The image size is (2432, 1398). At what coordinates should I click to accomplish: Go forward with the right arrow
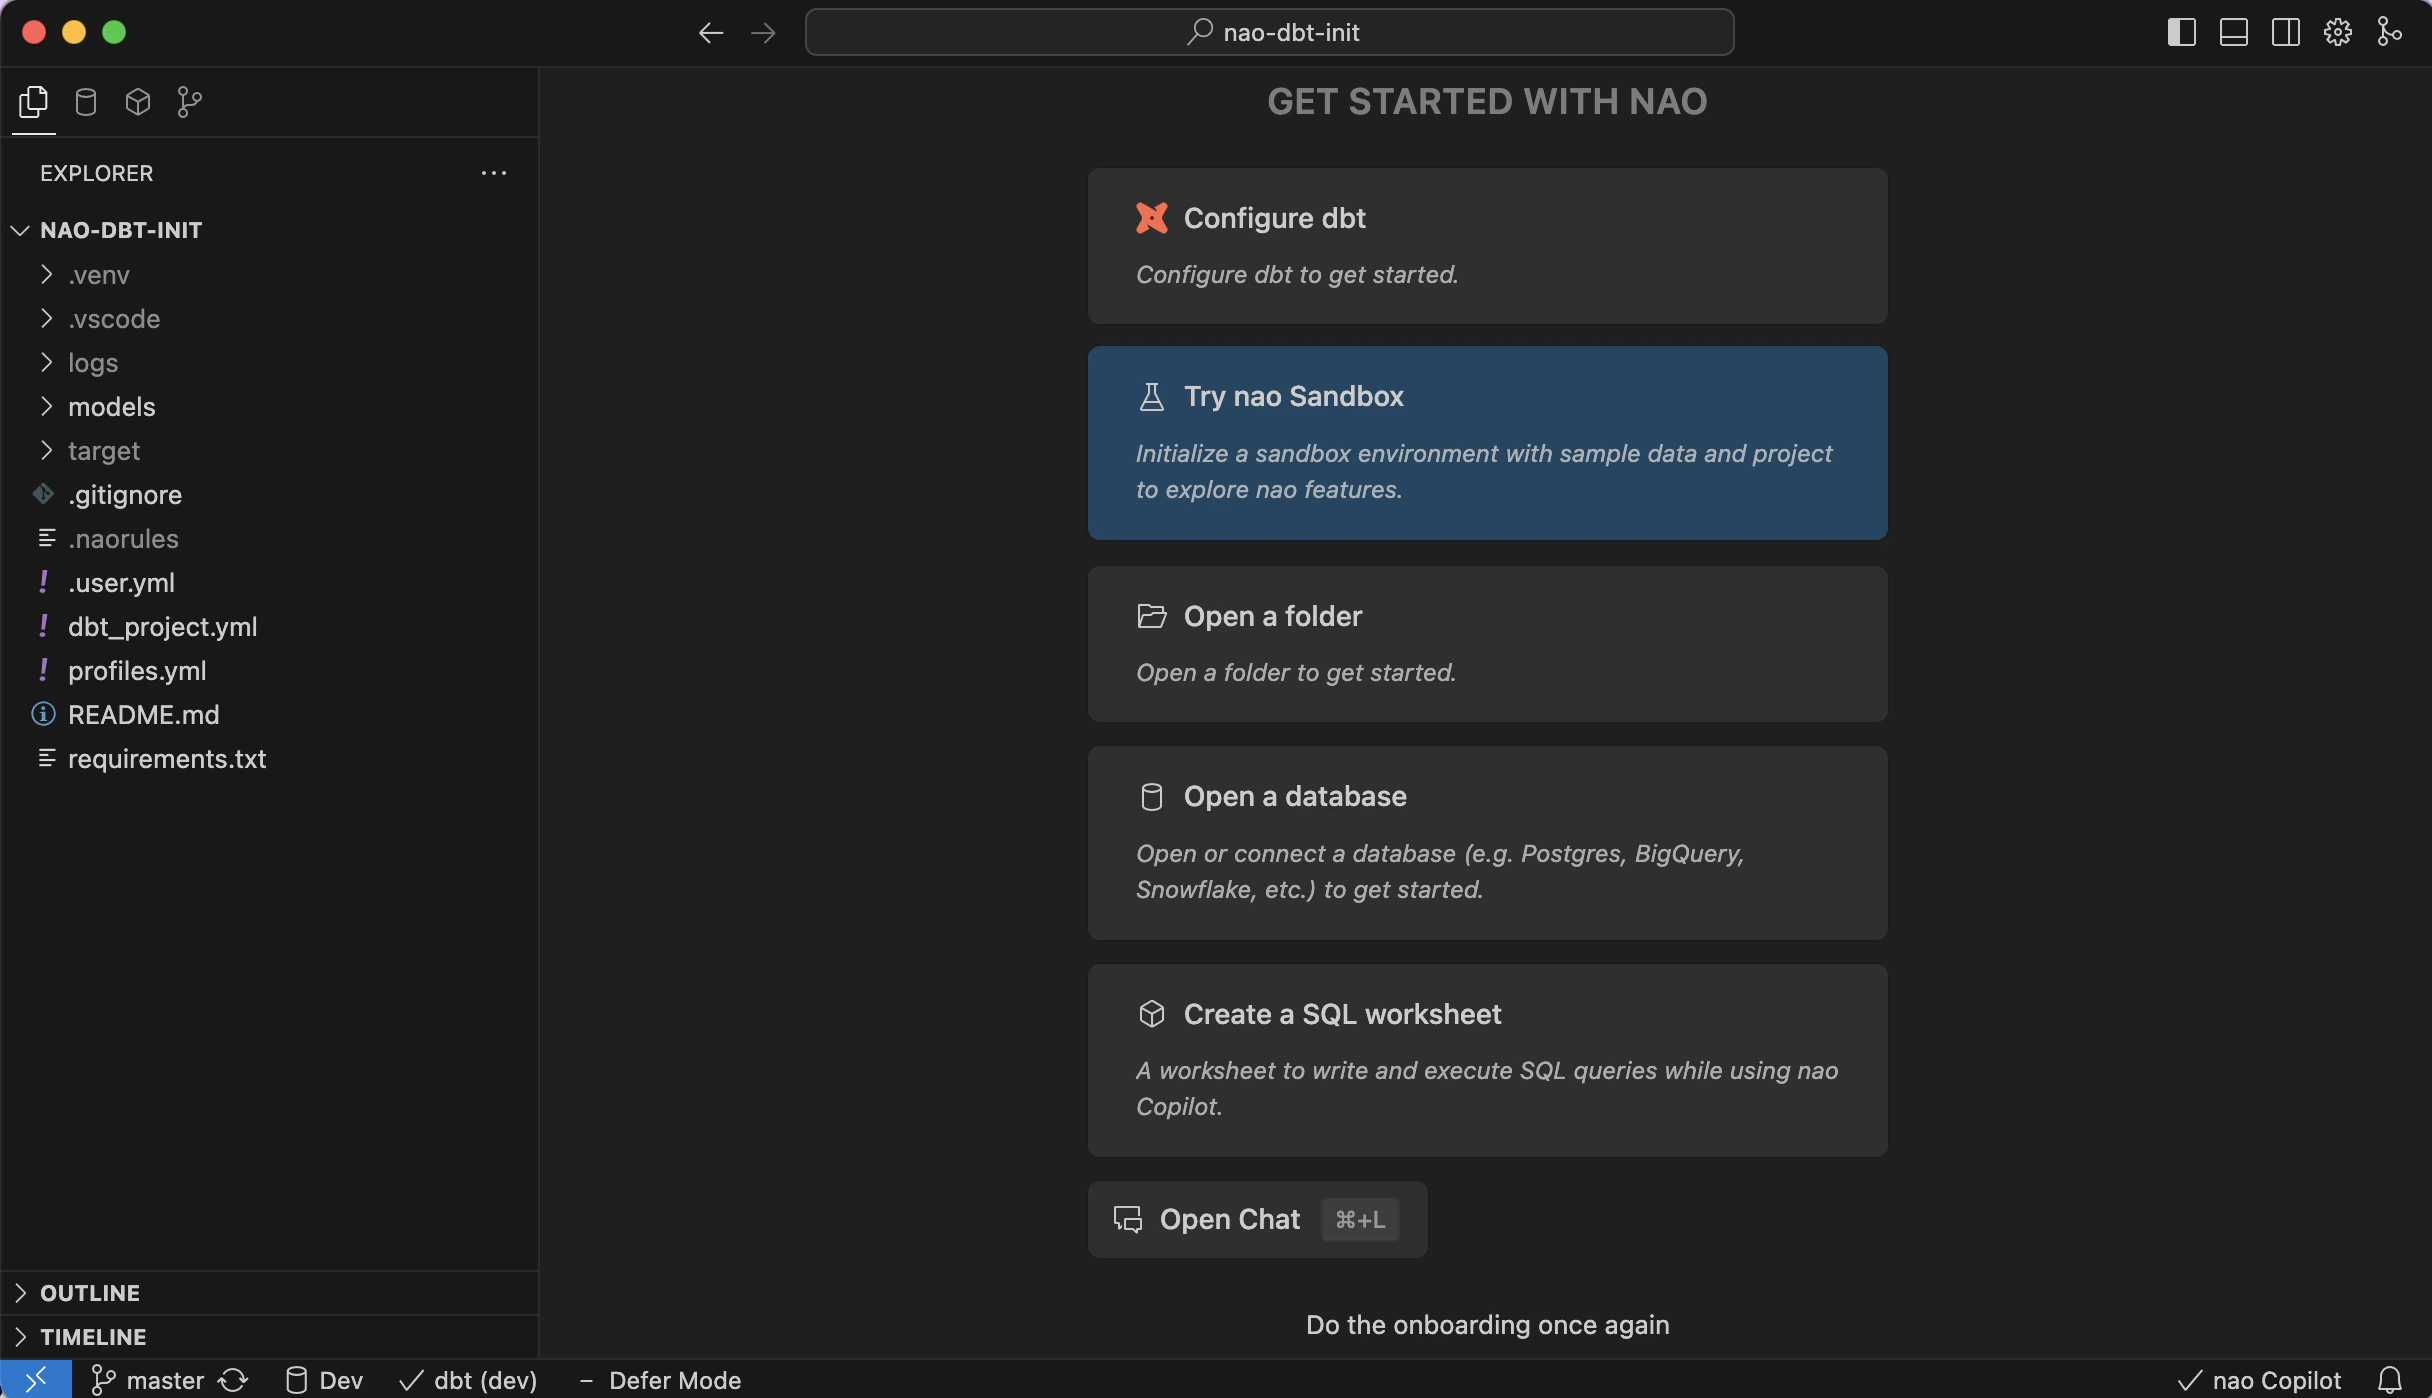(763, 33)
